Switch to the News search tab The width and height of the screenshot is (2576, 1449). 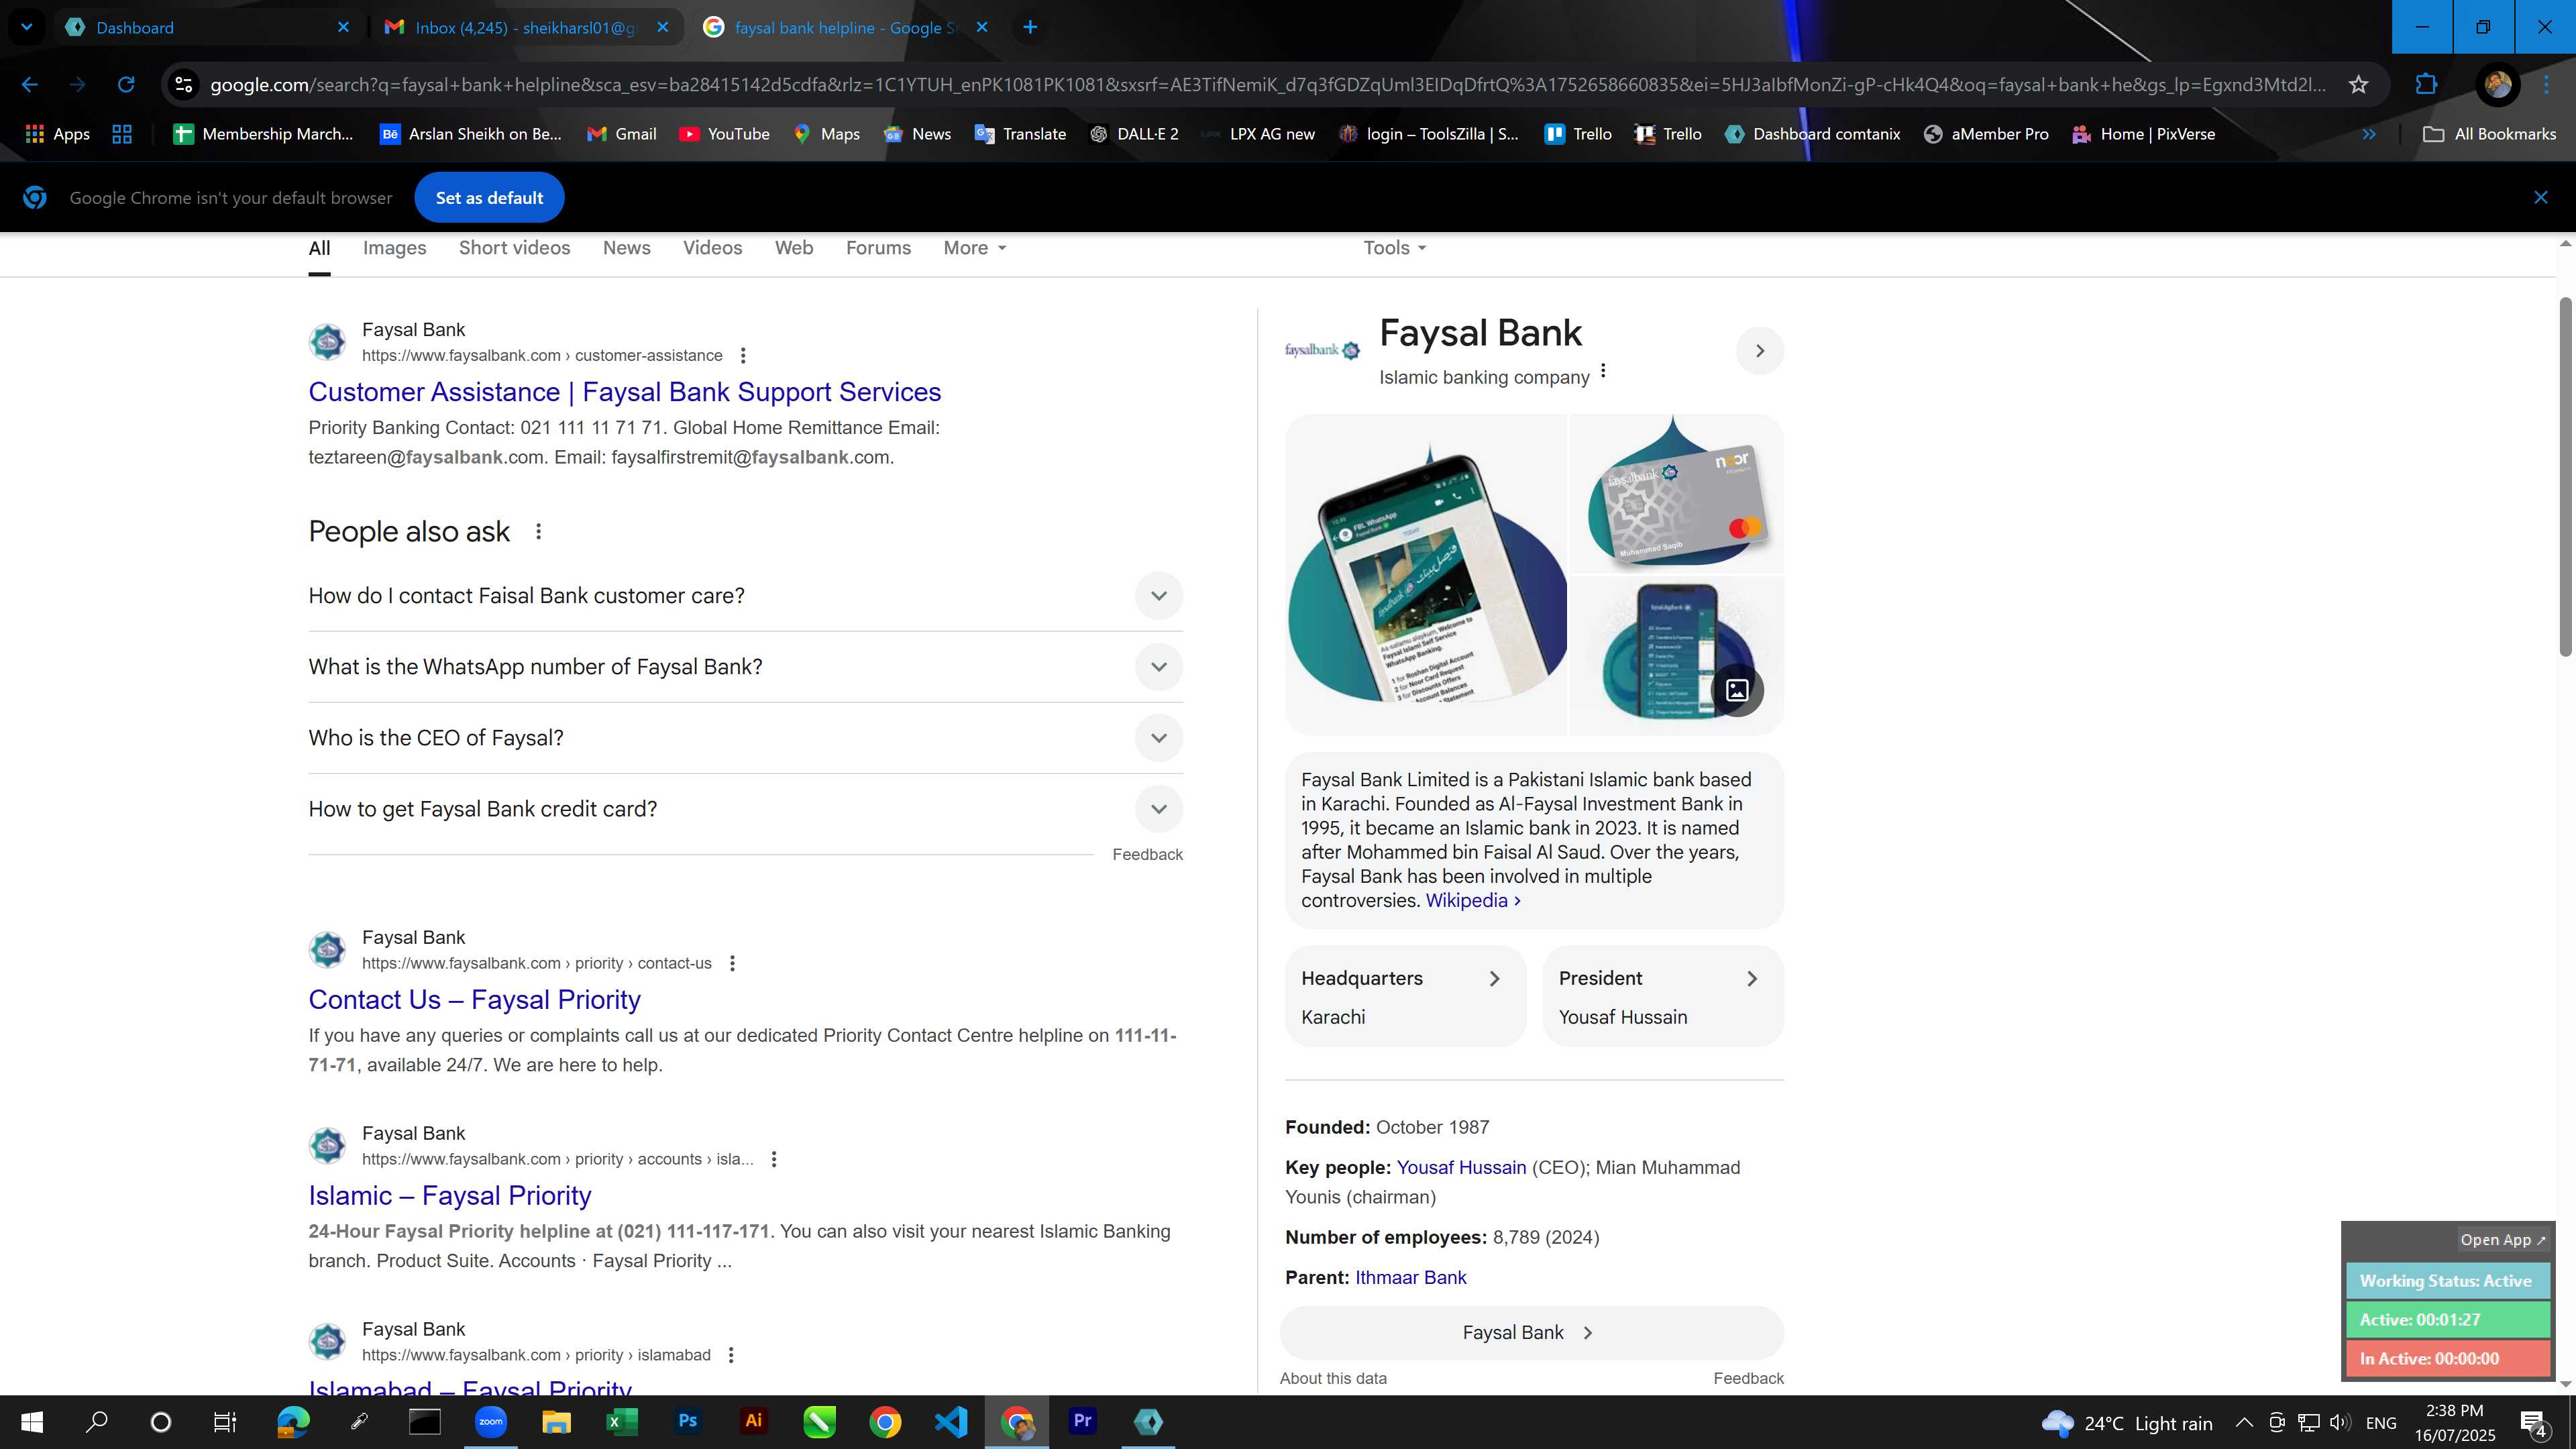coord(626,248)
